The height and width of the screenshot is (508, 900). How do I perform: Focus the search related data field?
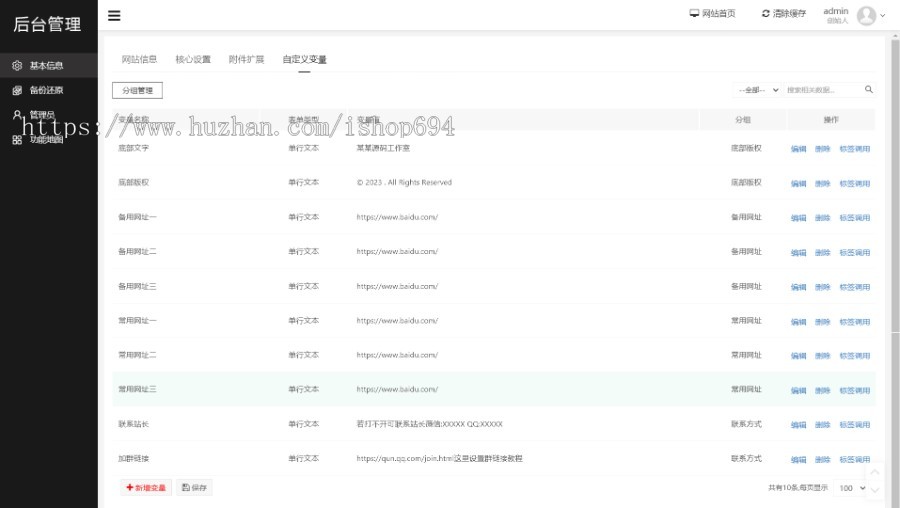tap(824, 90)
